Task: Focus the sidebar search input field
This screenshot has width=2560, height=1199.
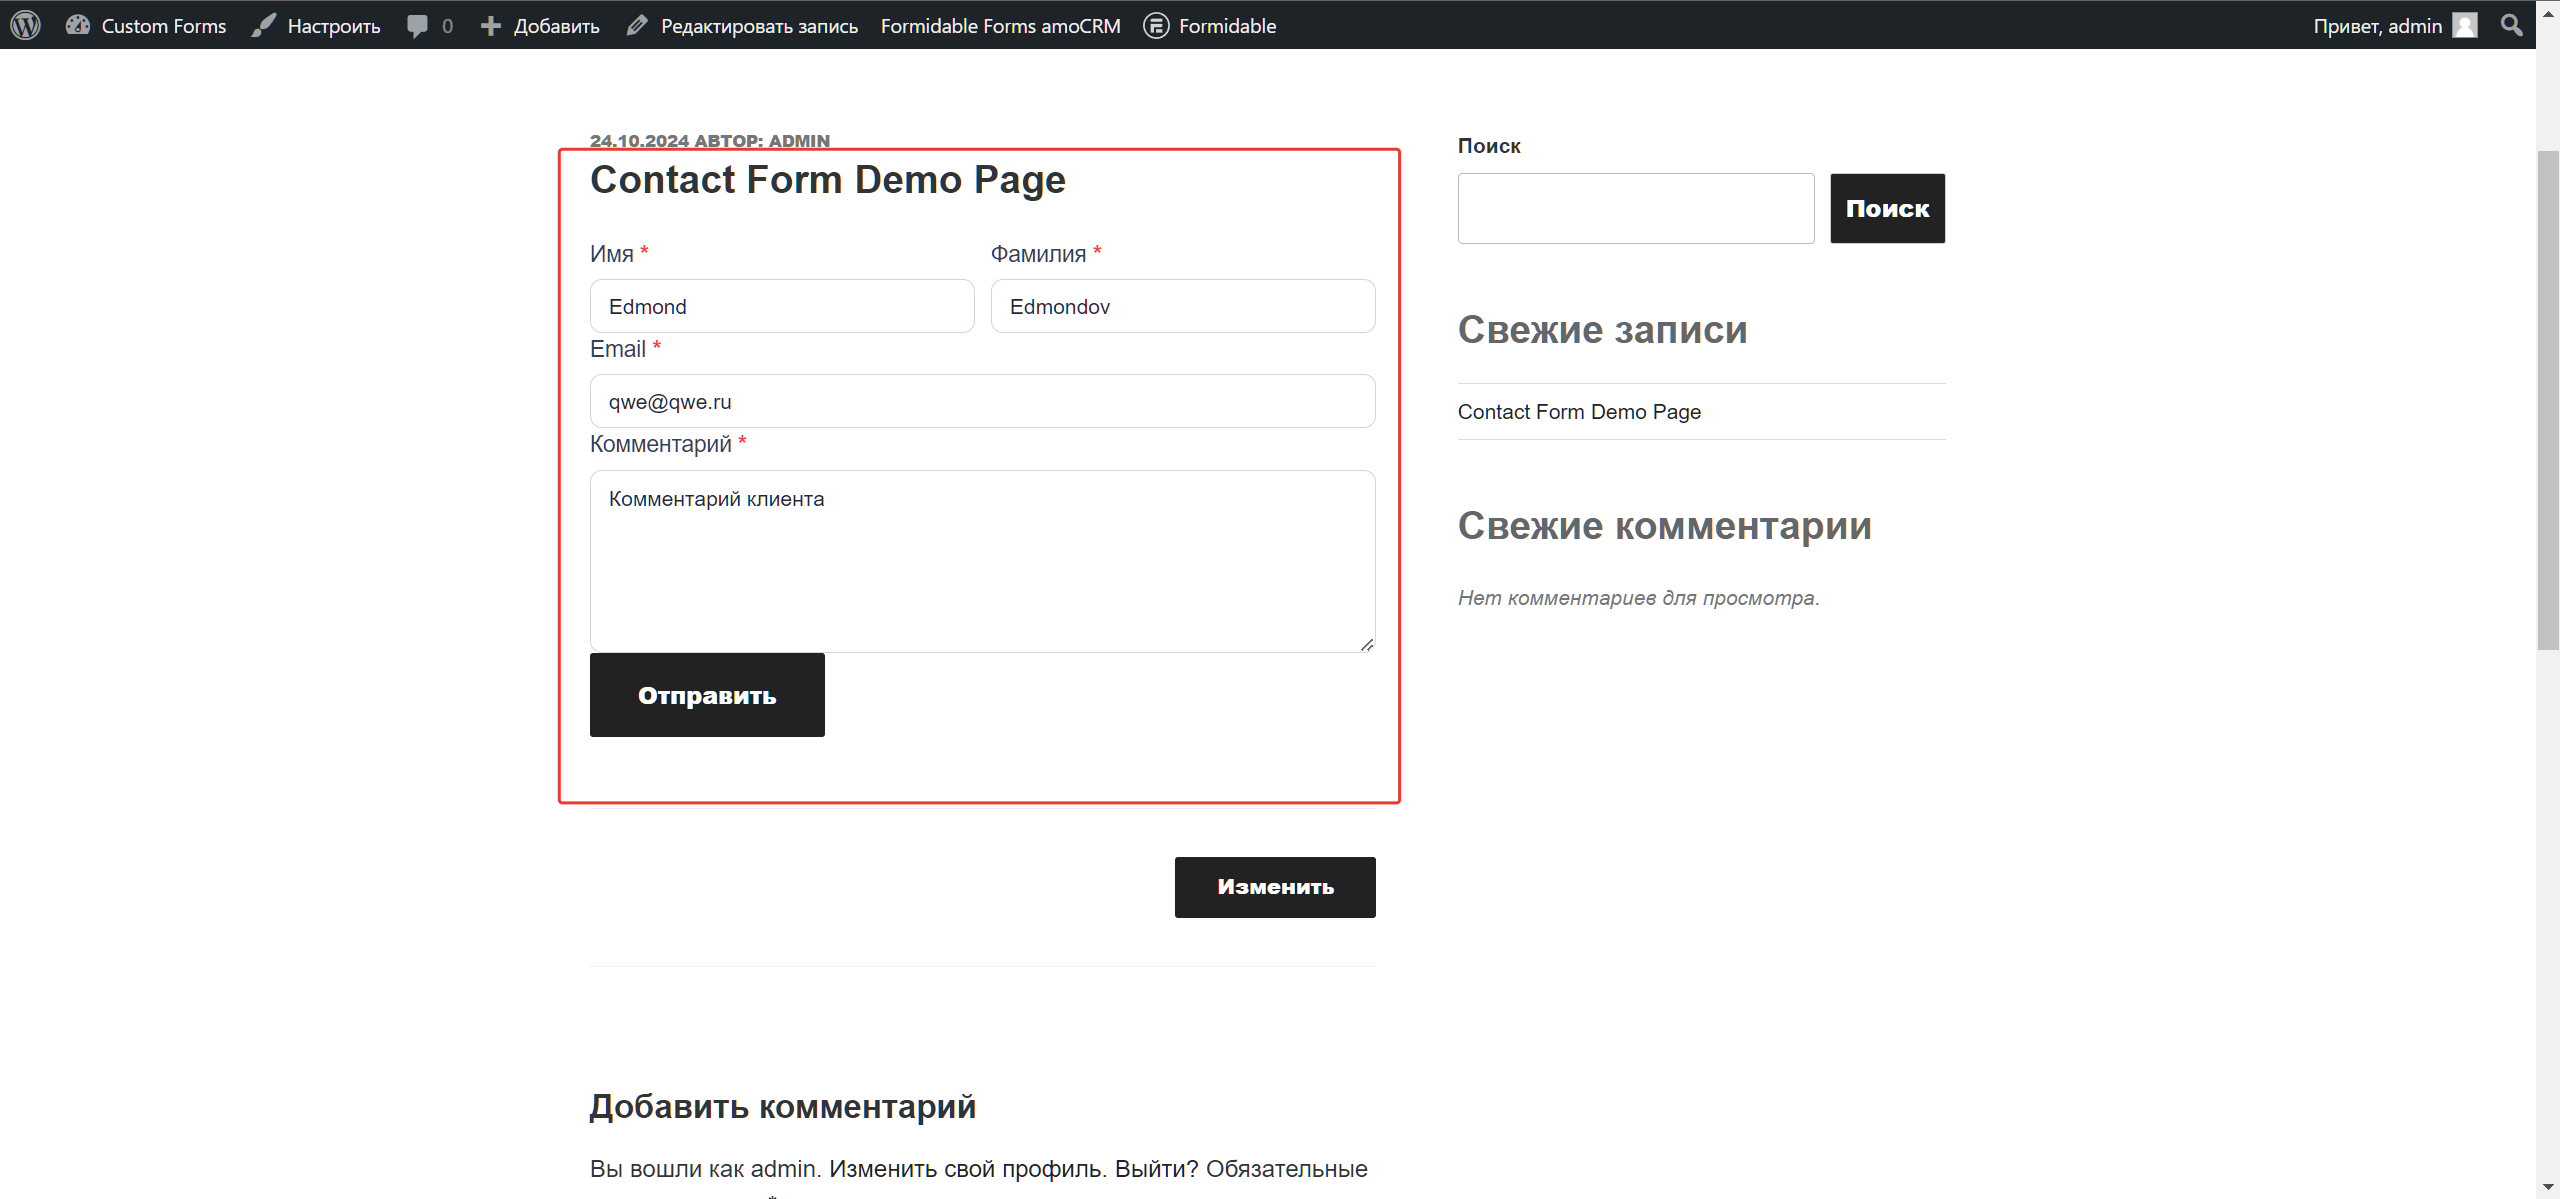Action: point(1635,208)
